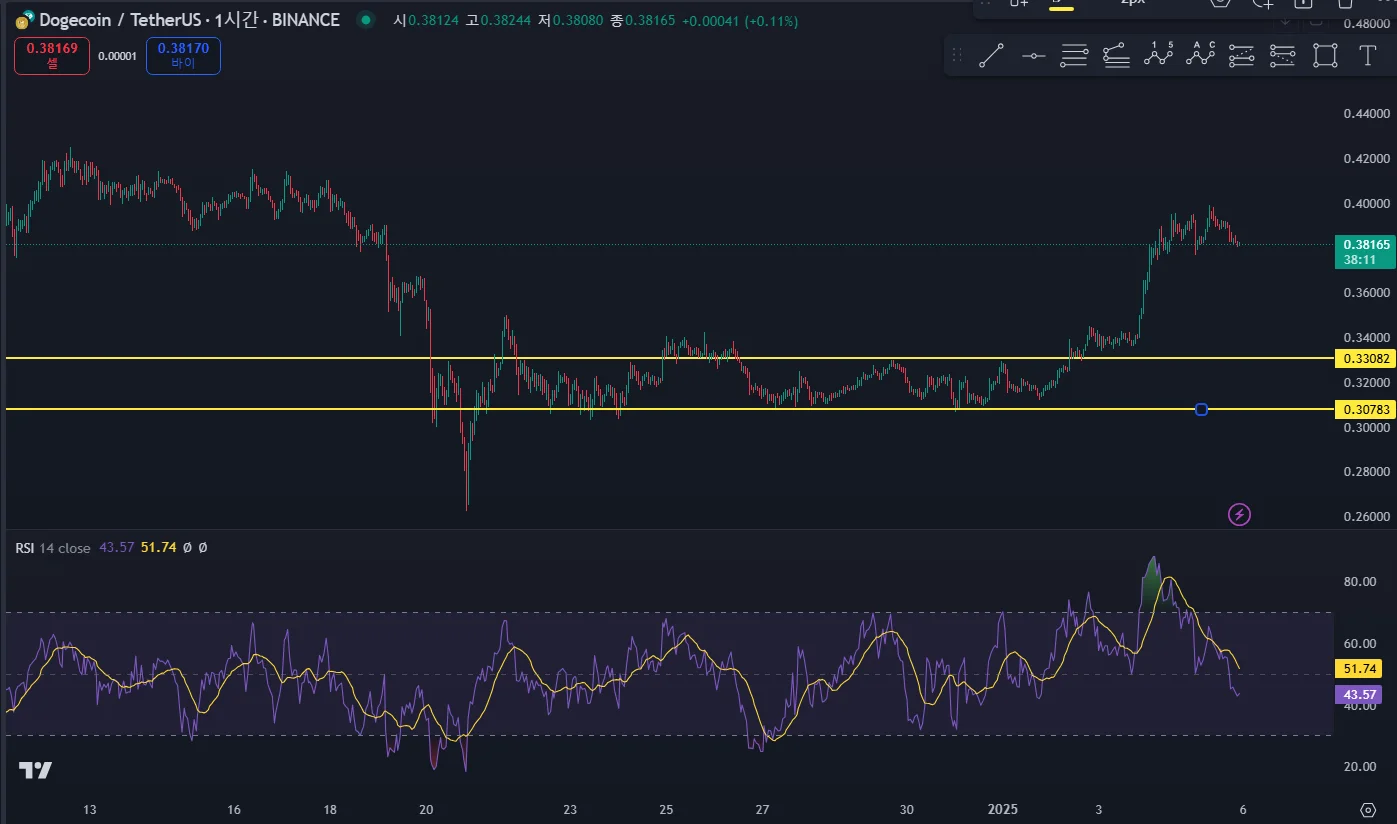Select the horizontal line drawing tool
The height and width of the screenshot is (824, 1397).
1033,56
